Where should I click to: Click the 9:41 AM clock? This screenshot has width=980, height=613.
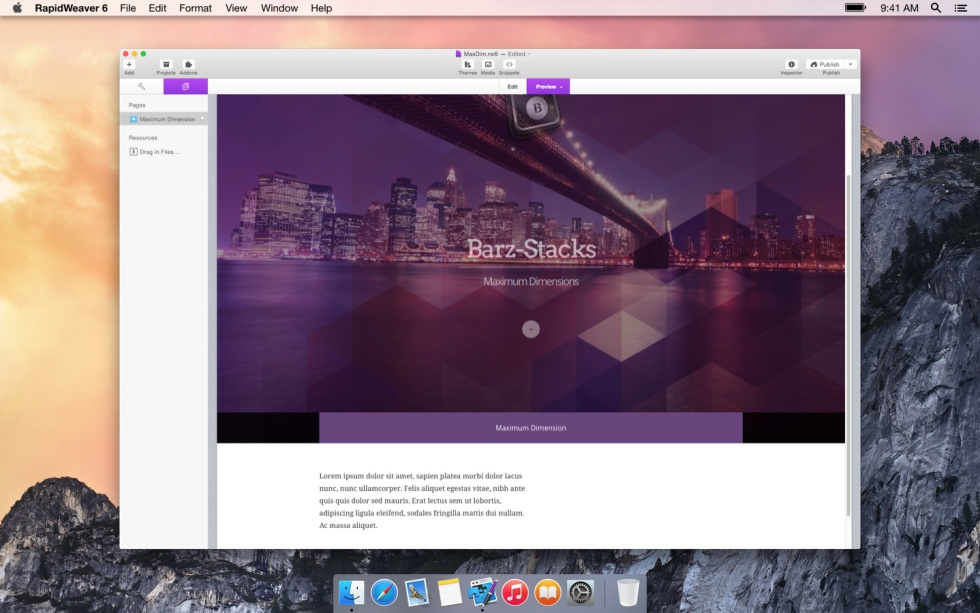[x=899, y=8]
